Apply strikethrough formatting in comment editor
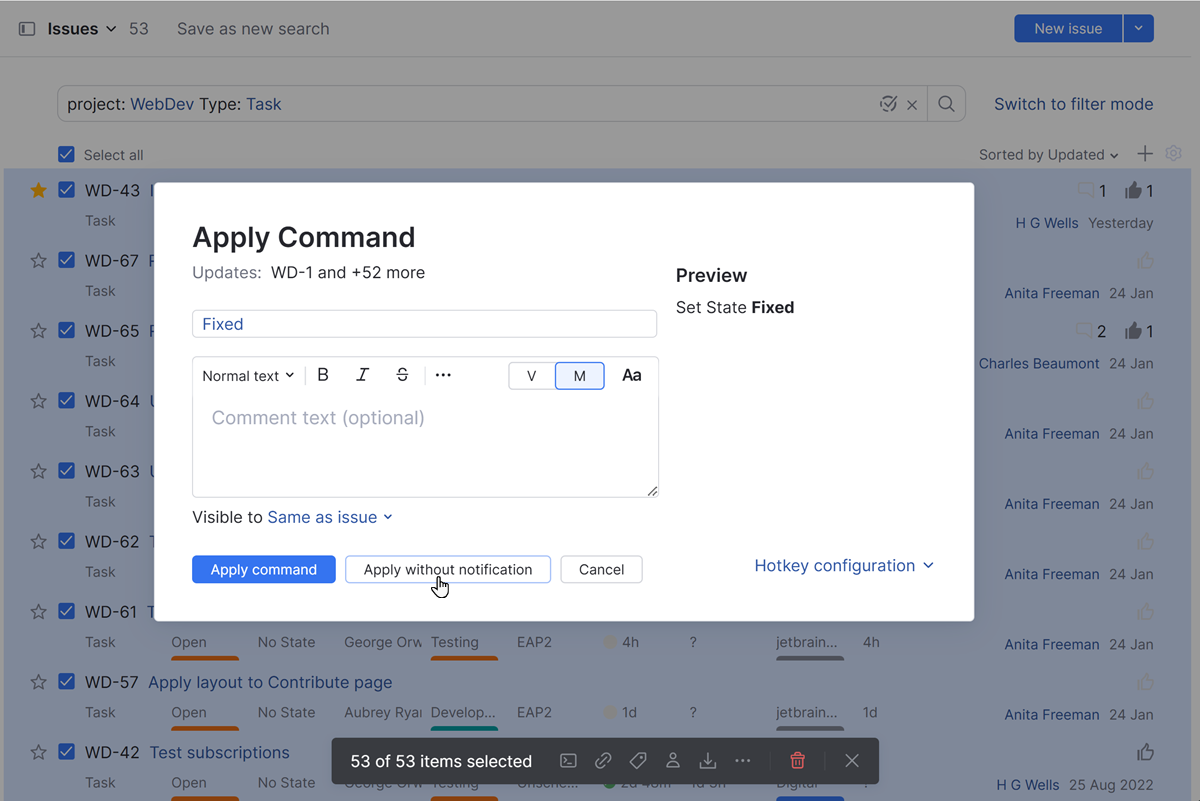1200x801 pixels. [x=402, y=375]
